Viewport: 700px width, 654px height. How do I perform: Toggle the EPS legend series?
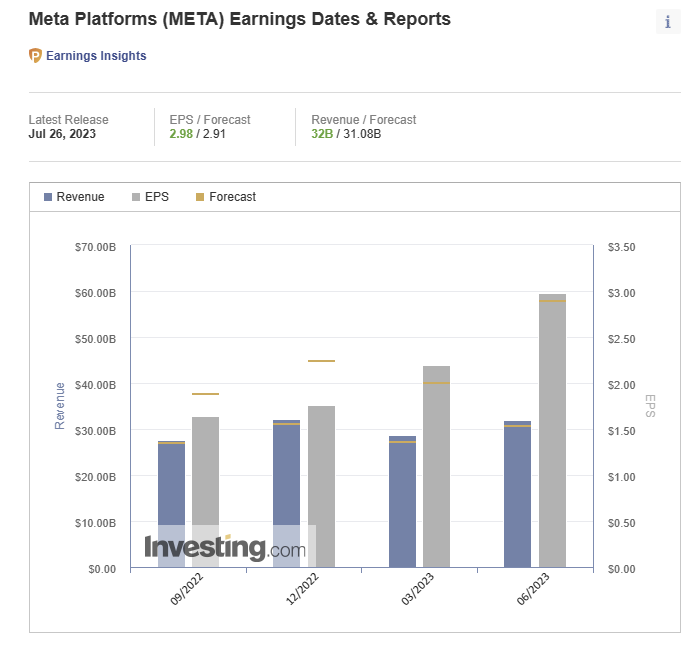point(150,197)
